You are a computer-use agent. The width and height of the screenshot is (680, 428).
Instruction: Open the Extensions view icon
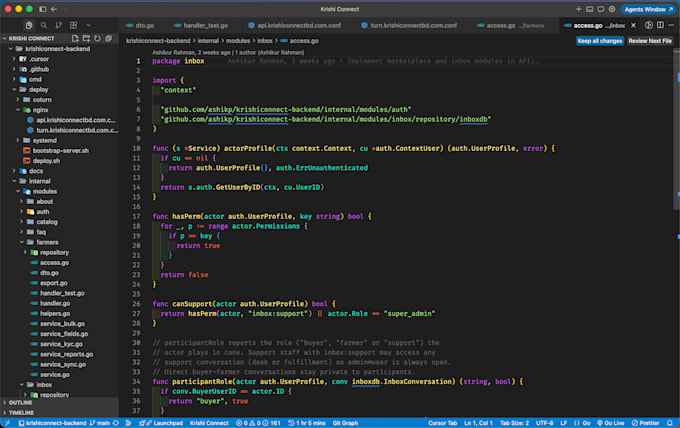coord(73,25)
